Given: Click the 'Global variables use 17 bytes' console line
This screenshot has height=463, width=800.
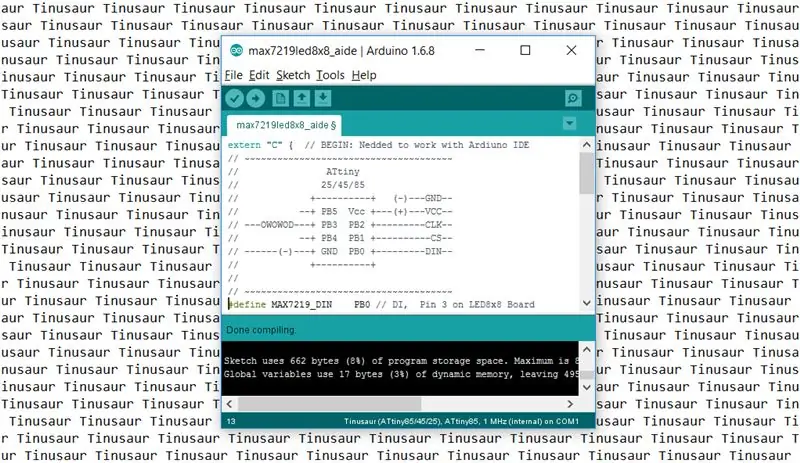Looking at the screenshot, I should pyautogui.click(x=401, y=374).
